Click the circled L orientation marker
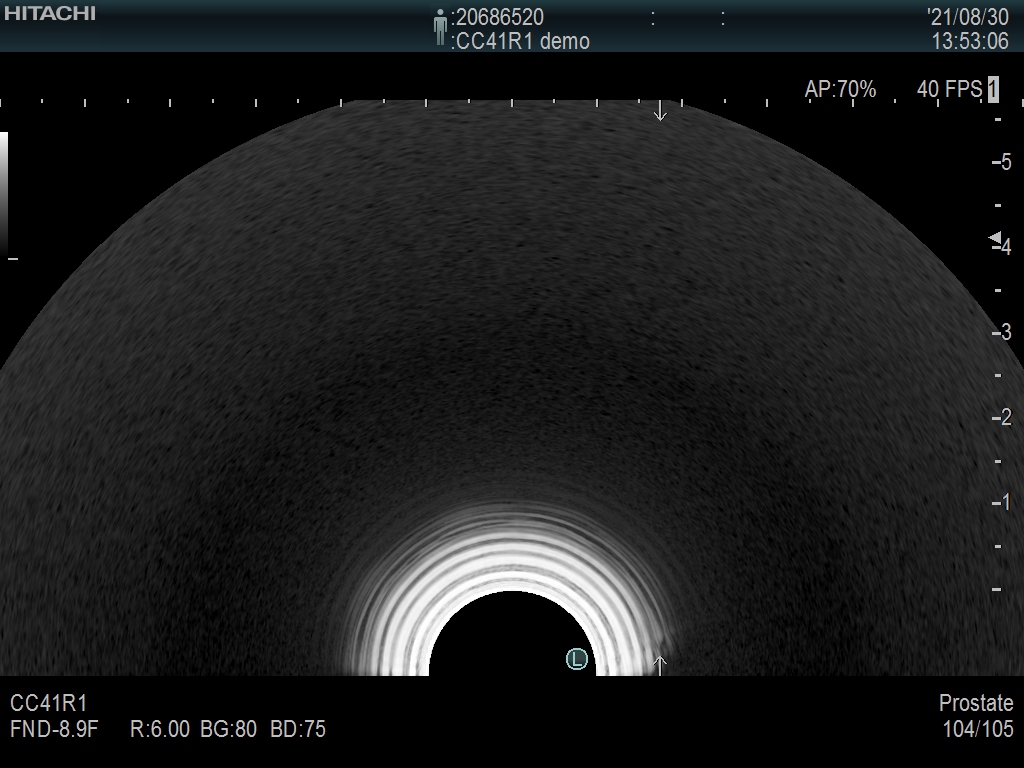Image resolution: width=1024 pixels, height=768 pixels. [x=576, y=658]
